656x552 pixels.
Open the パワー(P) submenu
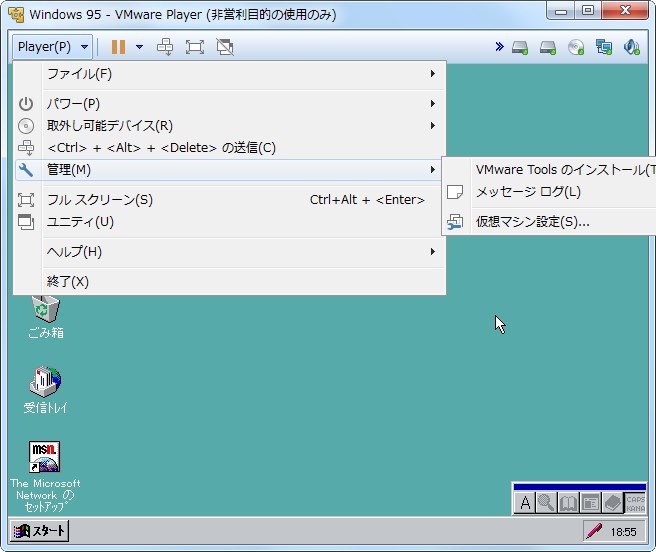click(230, 104)
